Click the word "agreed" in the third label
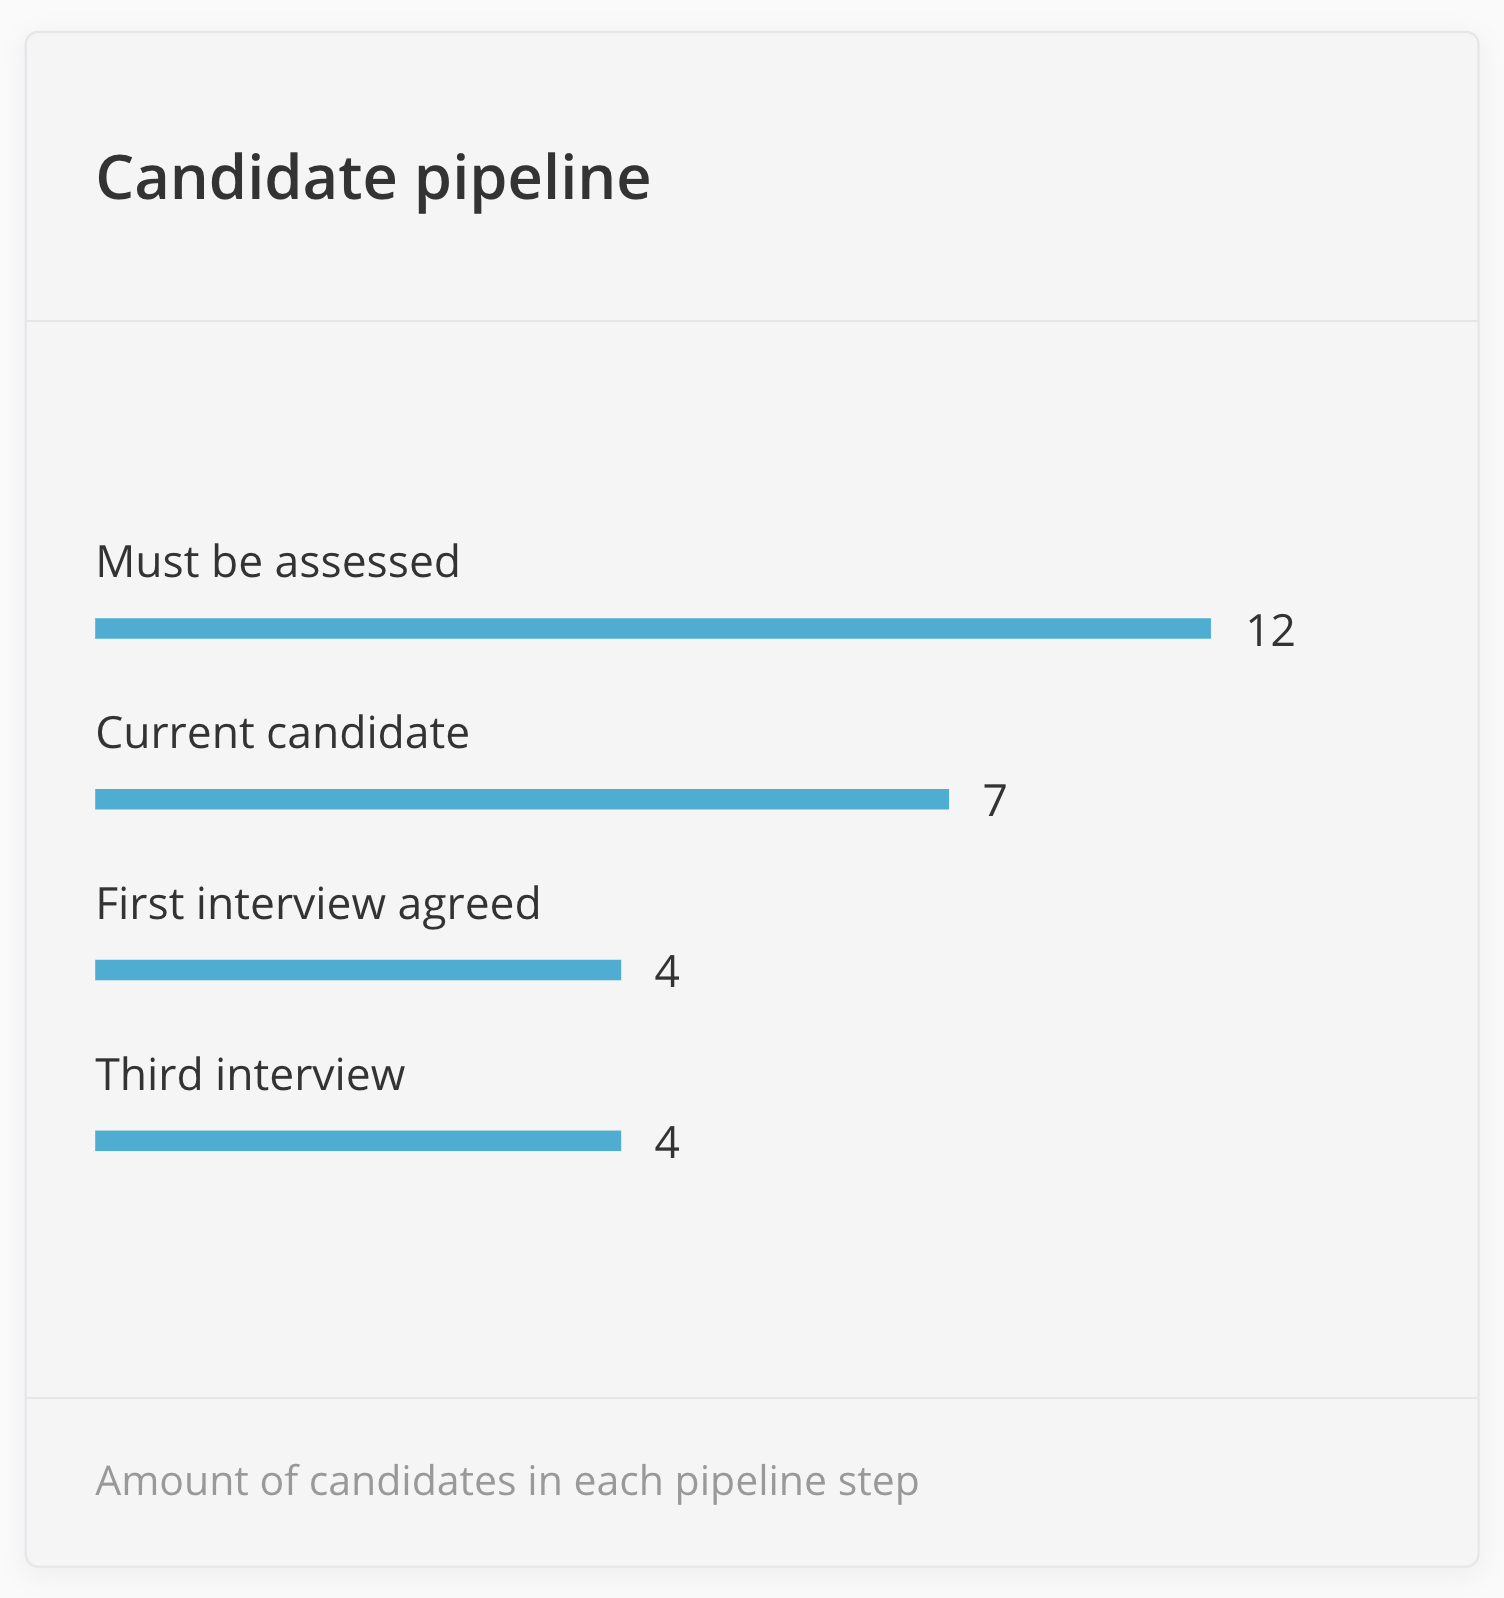This screenshot has width=1504, height=1598. pyautogui.click(x=469, y=905)
